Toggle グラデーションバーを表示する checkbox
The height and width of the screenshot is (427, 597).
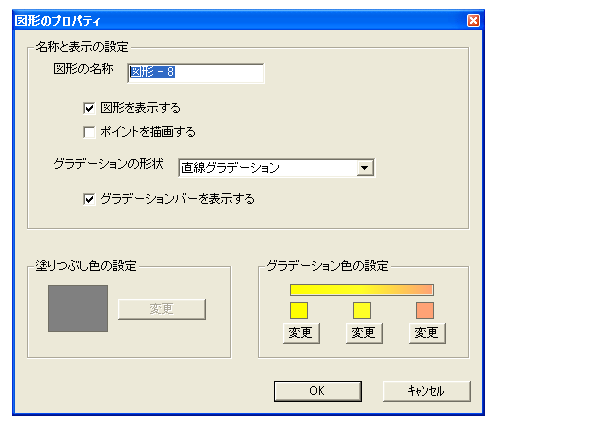pos(89,199)
